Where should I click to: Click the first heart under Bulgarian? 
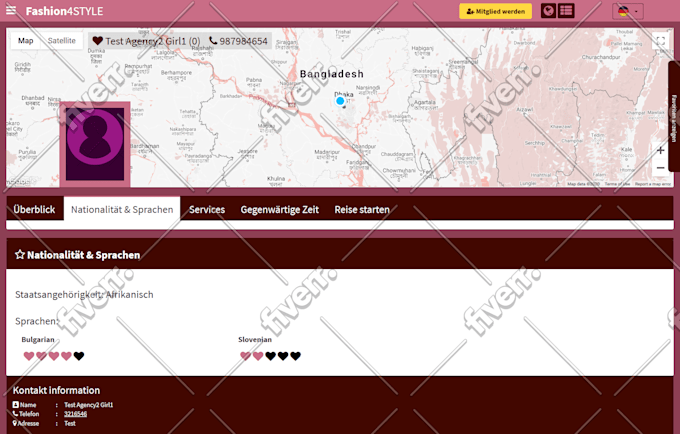(x=29, y=356)
